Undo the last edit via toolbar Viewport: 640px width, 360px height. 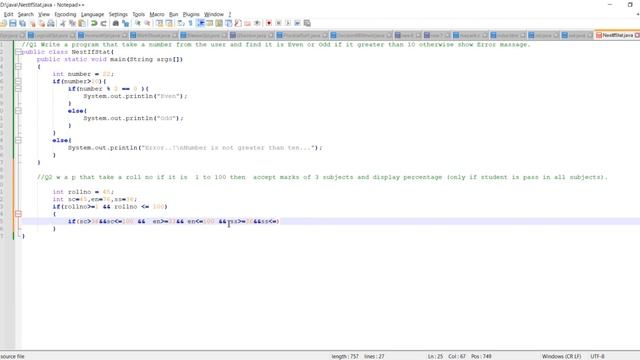coord(94,23)
